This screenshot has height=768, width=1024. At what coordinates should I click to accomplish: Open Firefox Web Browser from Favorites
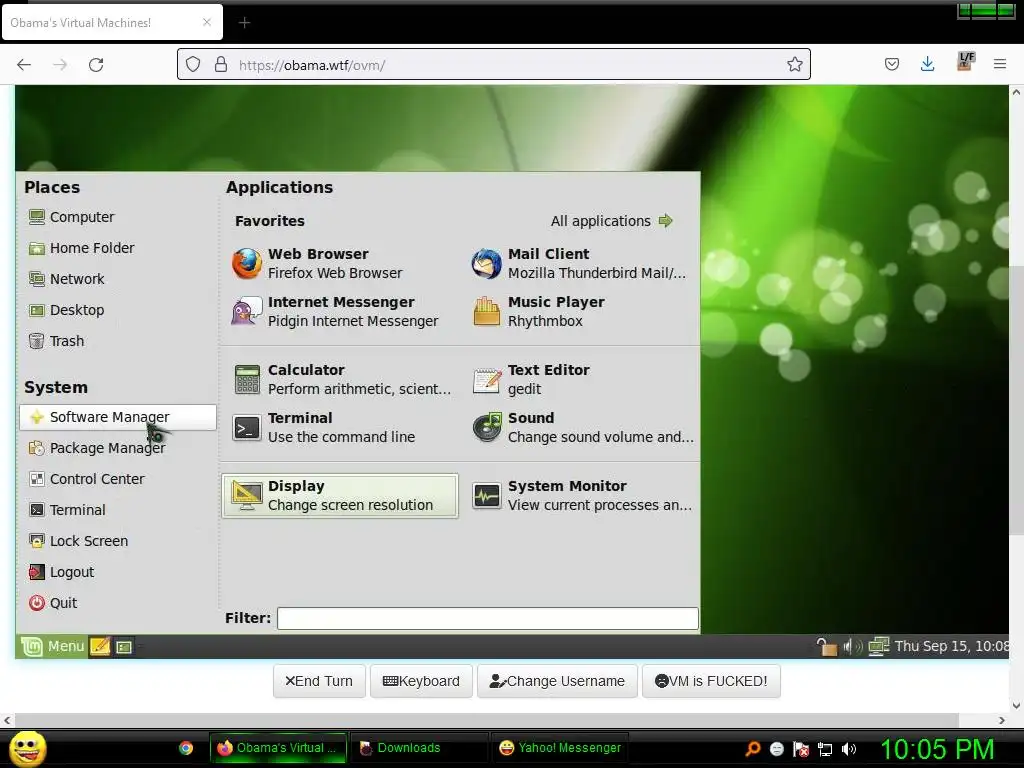coord(340,263)
